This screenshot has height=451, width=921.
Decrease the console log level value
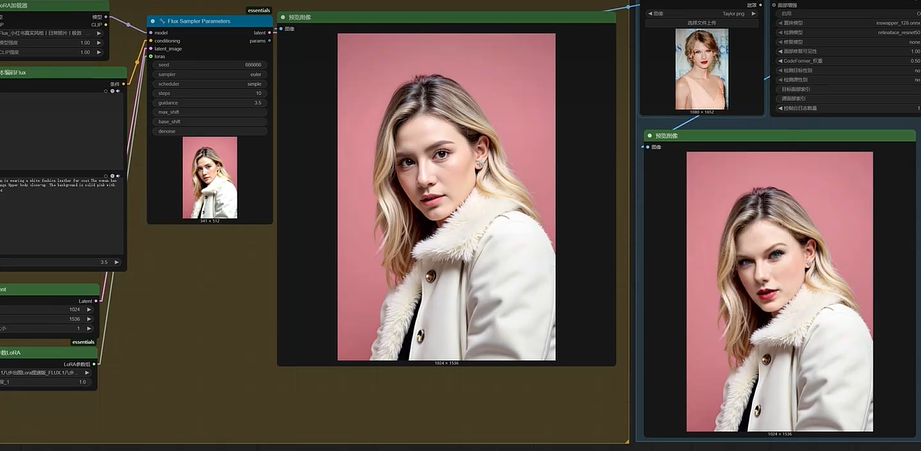tap(780, 108)
